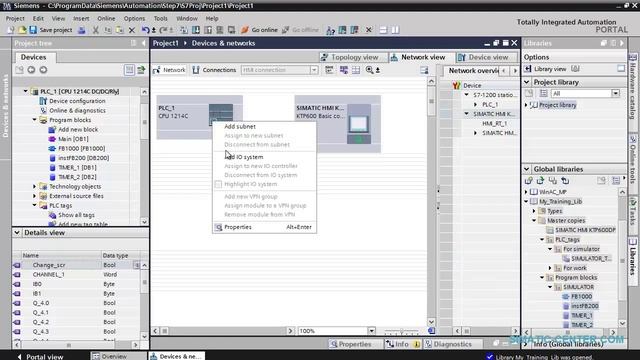Screen dimensions: 640x360
Task: Click the Change_scr tag row in Details view
Action: click(76, 265)
